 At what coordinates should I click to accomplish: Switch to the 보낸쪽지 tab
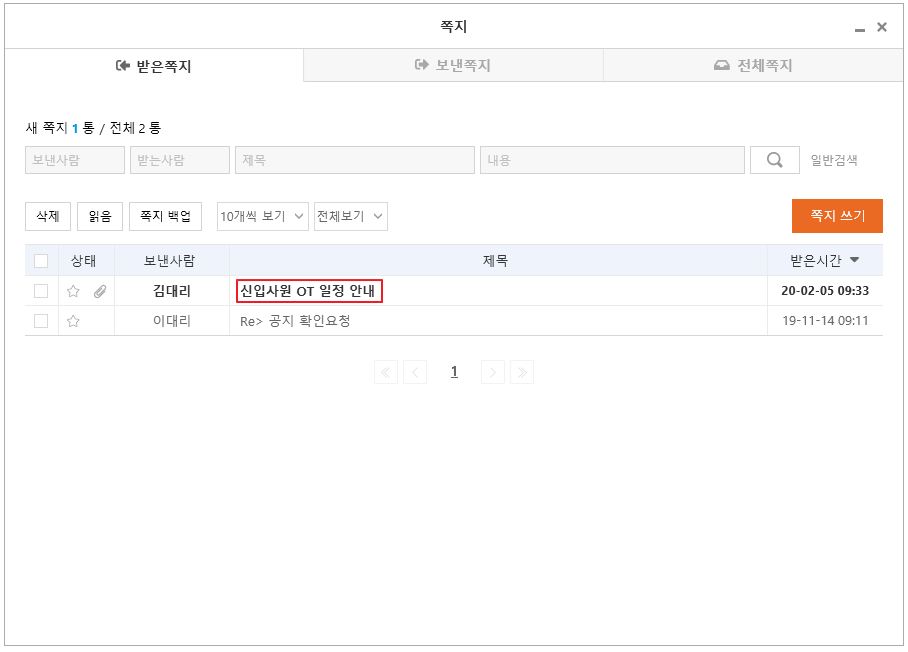(453, 66)
